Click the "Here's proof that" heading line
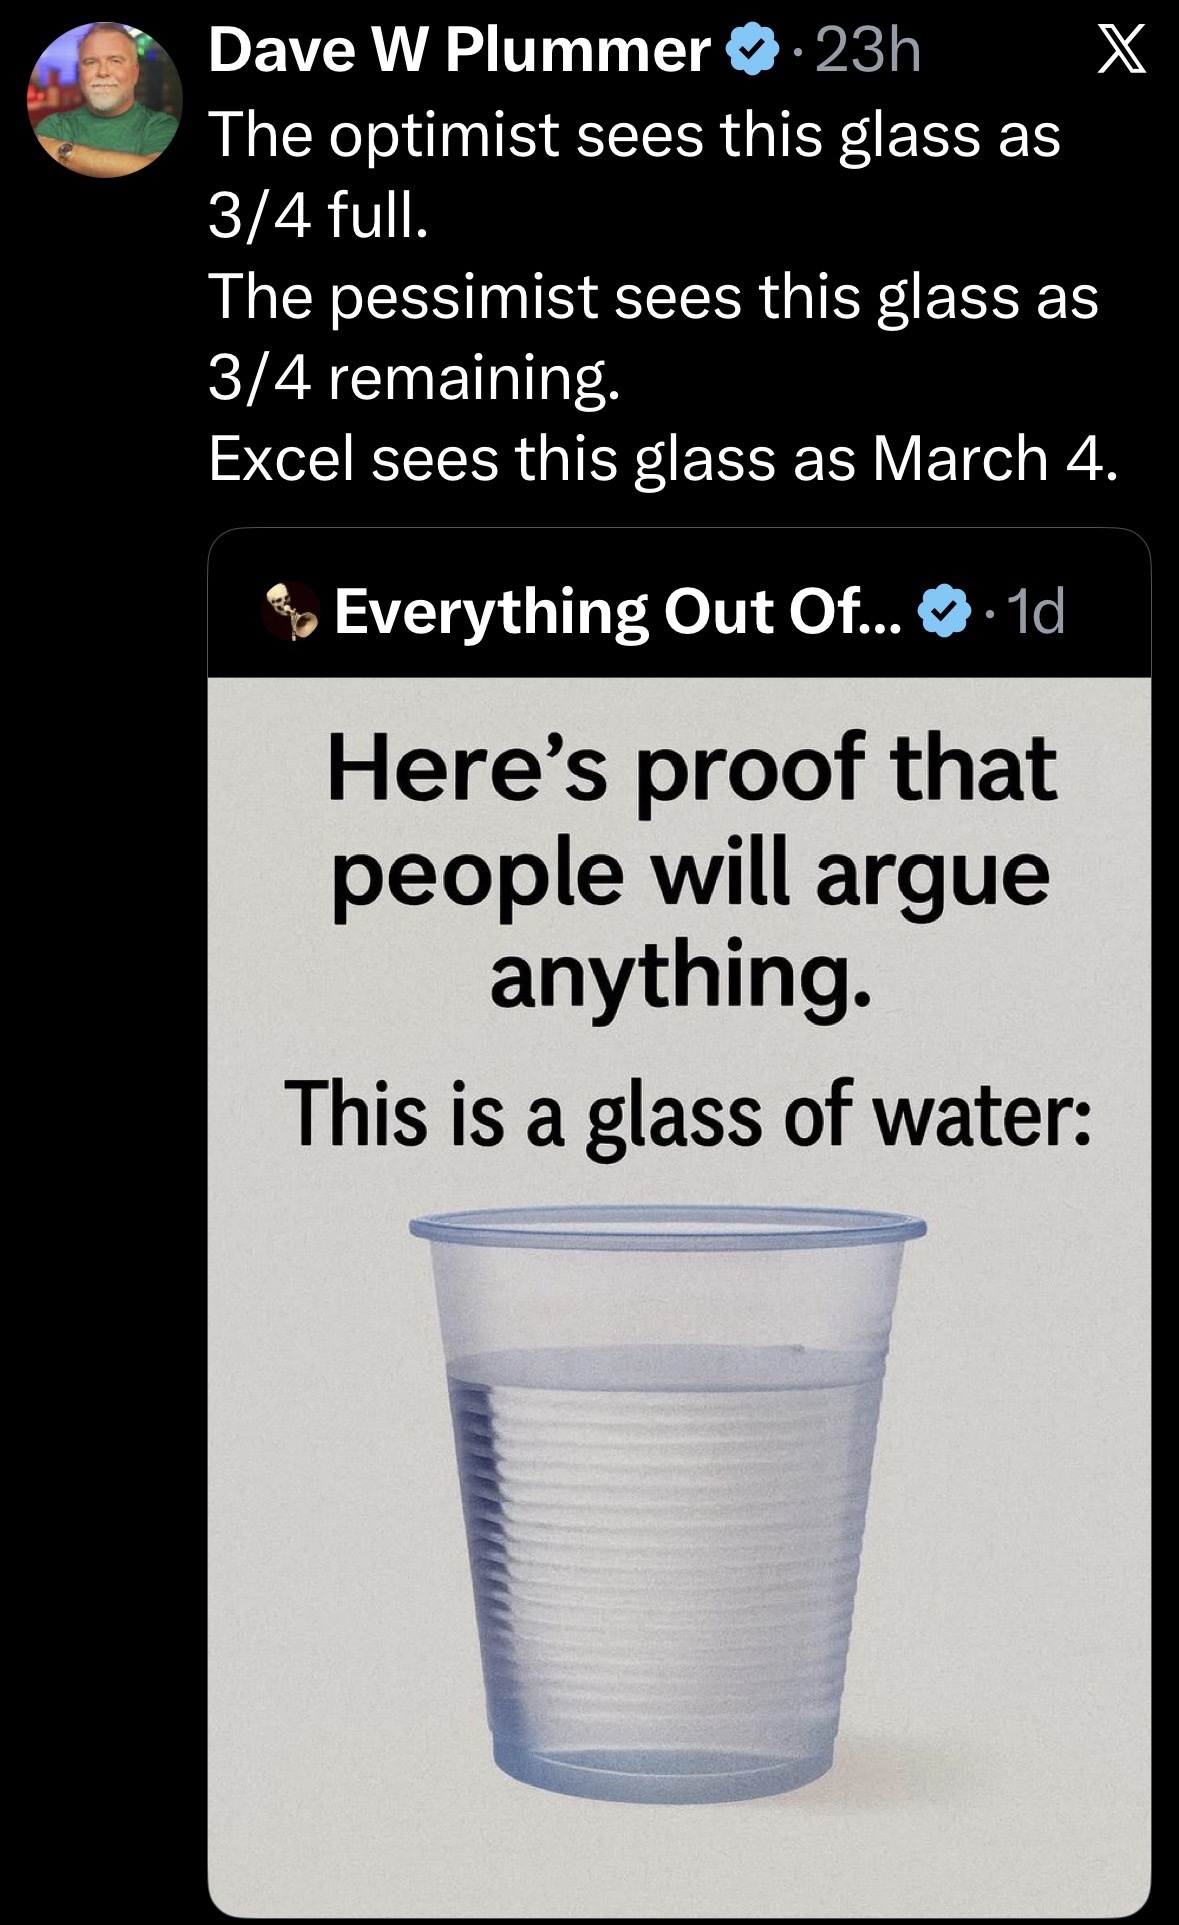This screenshot has width=1179, height=1925. pos(691,768)
